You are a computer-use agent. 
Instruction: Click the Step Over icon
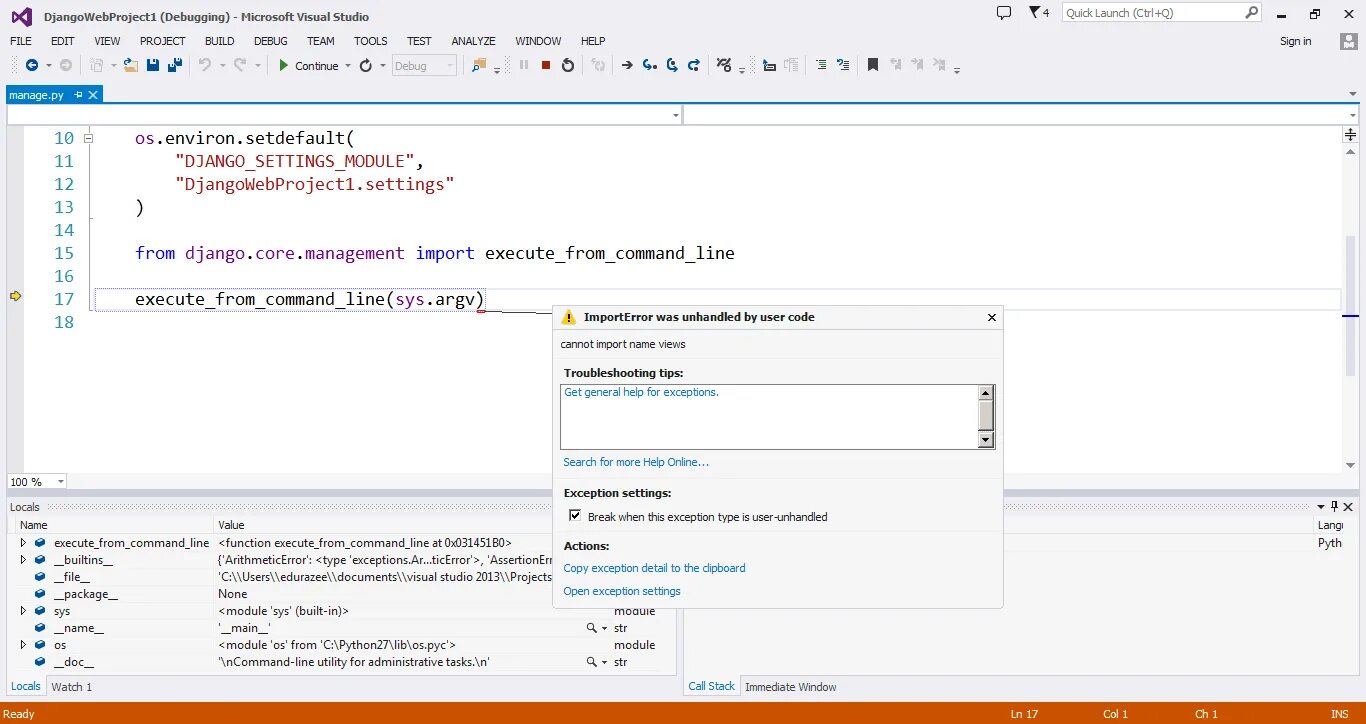coord(672,65)
